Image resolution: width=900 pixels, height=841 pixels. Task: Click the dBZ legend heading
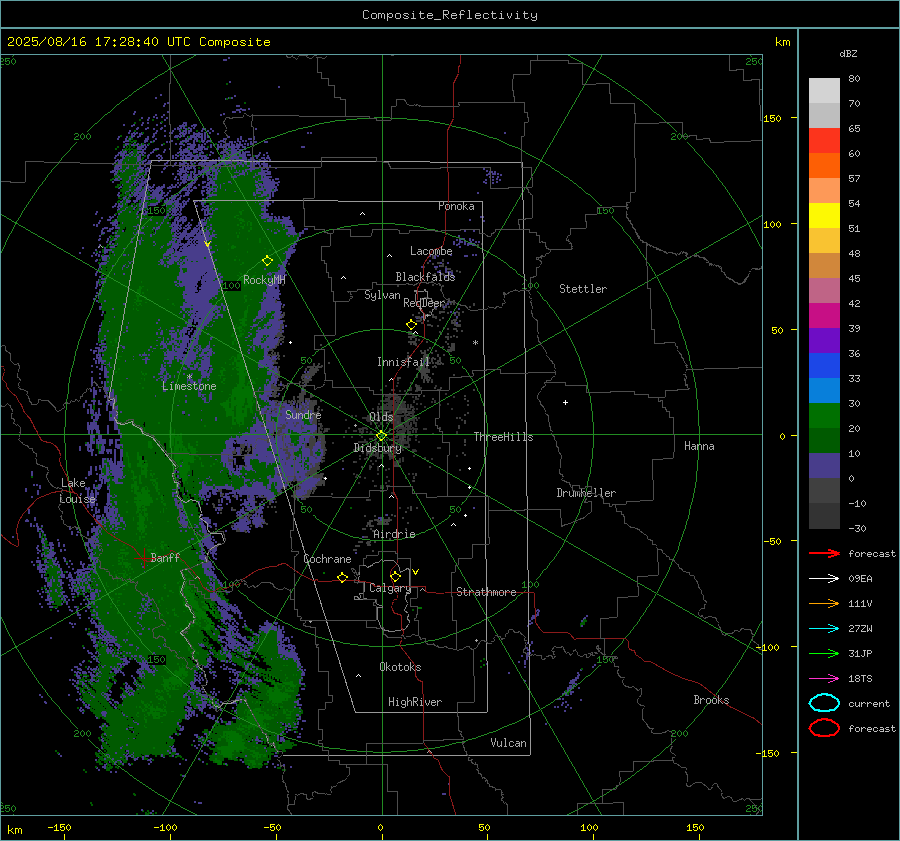848,53
